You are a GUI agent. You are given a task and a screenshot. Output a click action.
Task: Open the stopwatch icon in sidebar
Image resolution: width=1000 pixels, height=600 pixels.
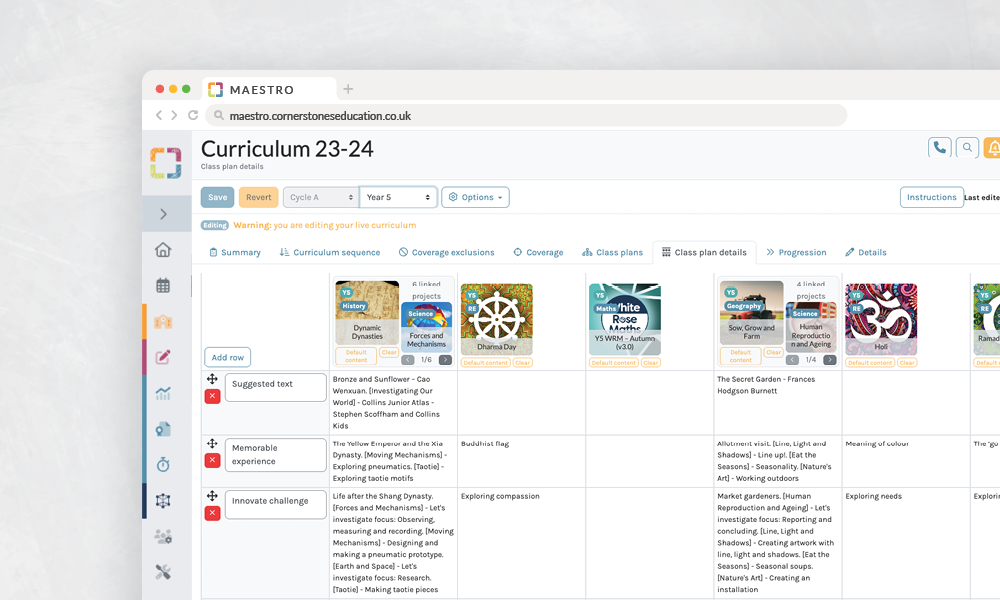click(x=163, y=464)
